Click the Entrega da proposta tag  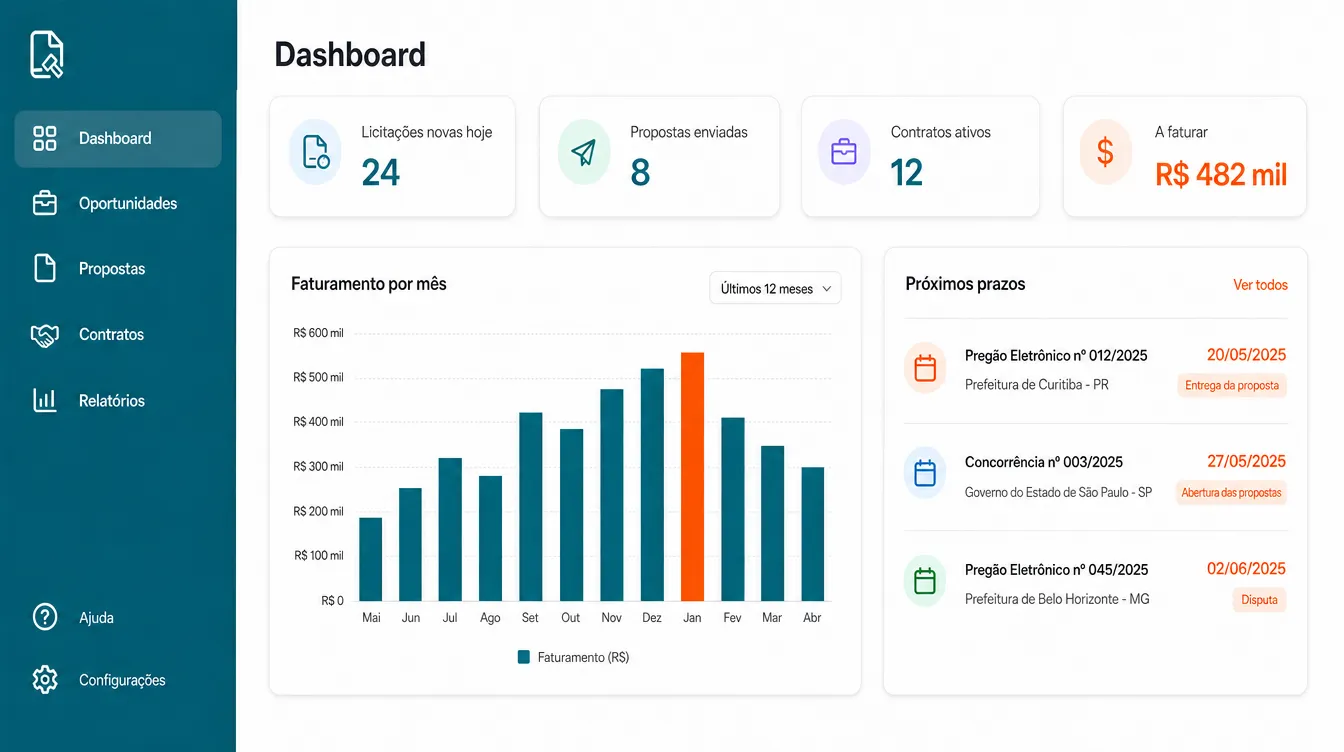point(1231,385)
